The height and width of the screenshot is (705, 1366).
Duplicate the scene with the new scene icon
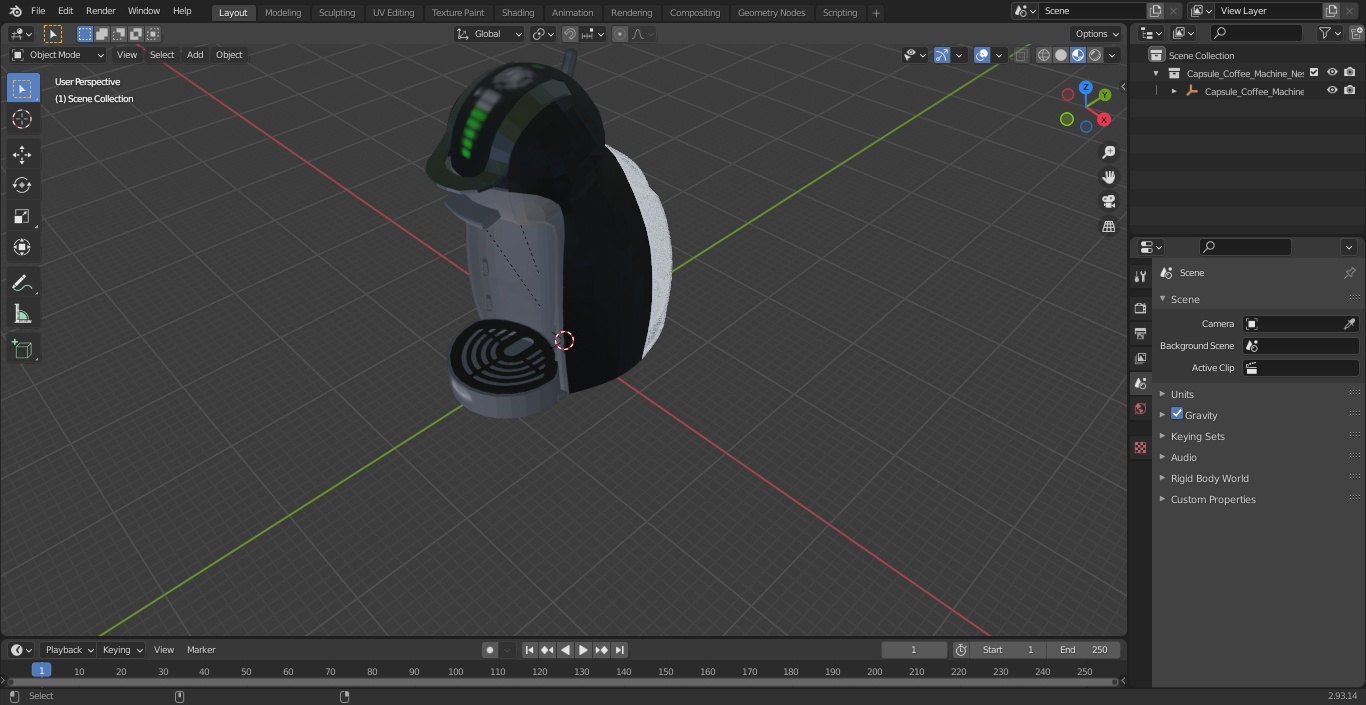[x=1155, y=11]
